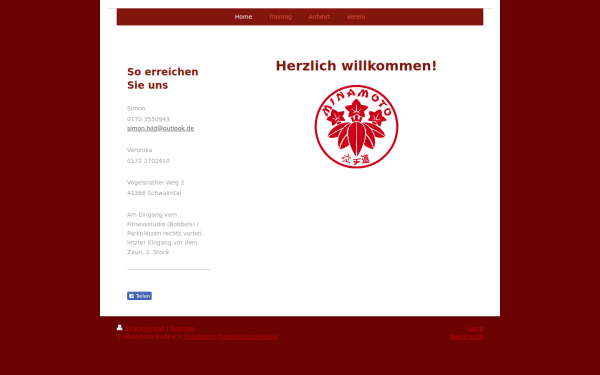Switch to Webansicht via footer link
The width and height of the screenshot is (600, 375).
click(466, 337)
